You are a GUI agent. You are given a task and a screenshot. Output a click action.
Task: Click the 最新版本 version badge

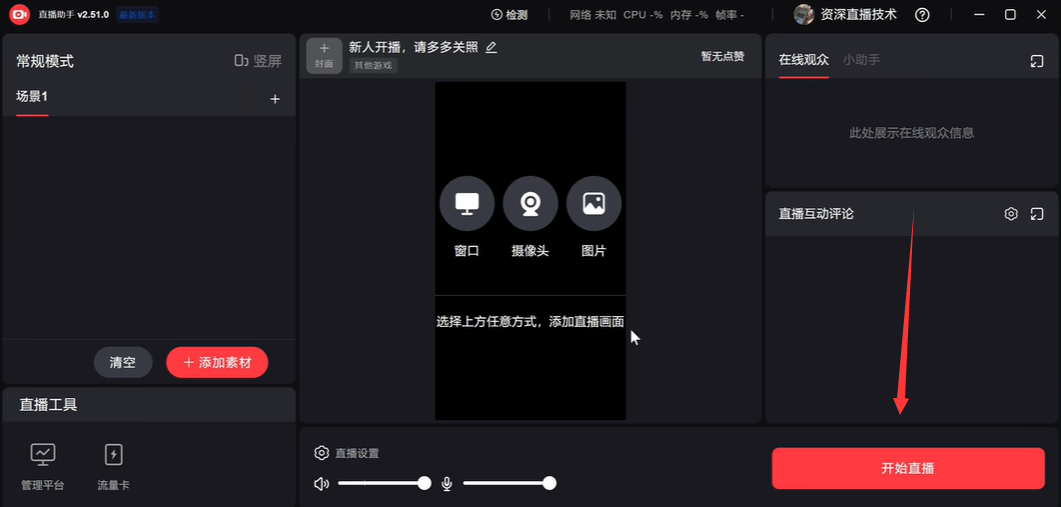coord(137,15)
